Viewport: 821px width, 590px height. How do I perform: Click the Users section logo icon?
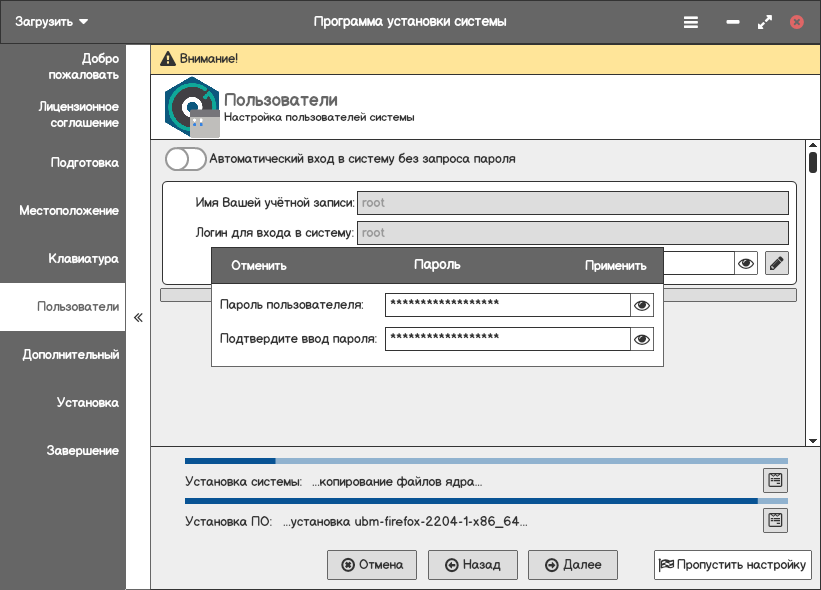point(191,106)
